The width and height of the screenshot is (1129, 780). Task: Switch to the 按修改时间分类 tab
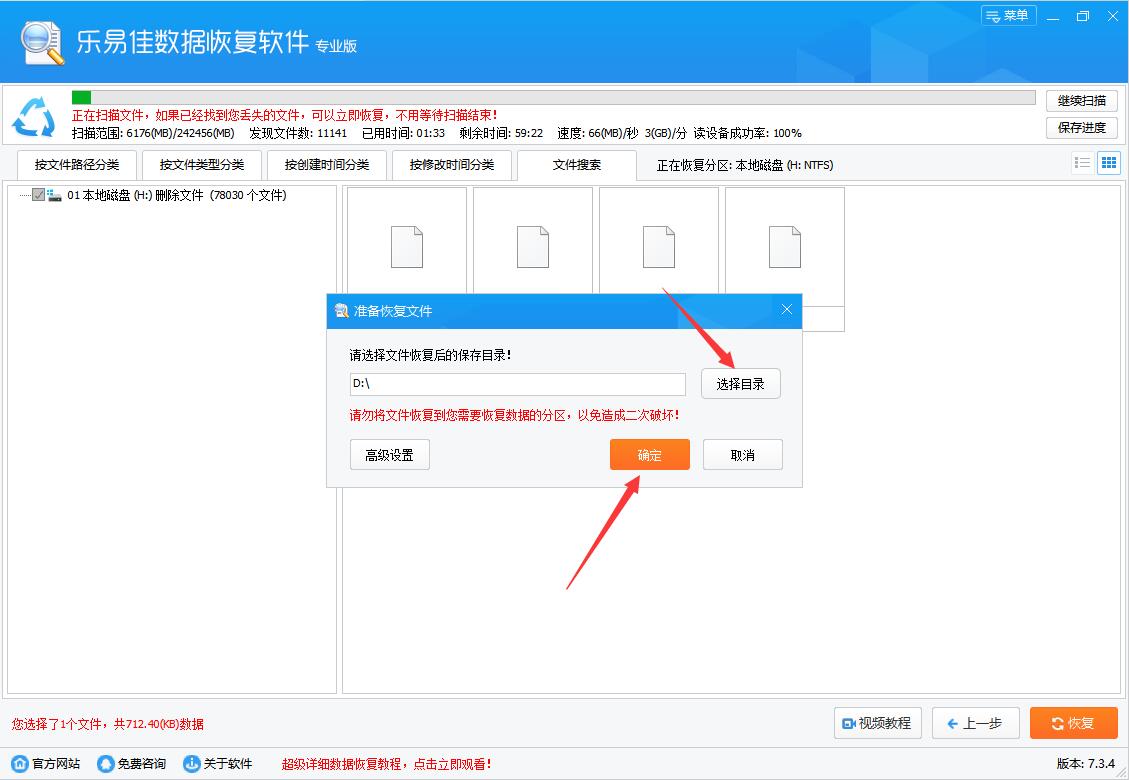(x=452, y=164)
